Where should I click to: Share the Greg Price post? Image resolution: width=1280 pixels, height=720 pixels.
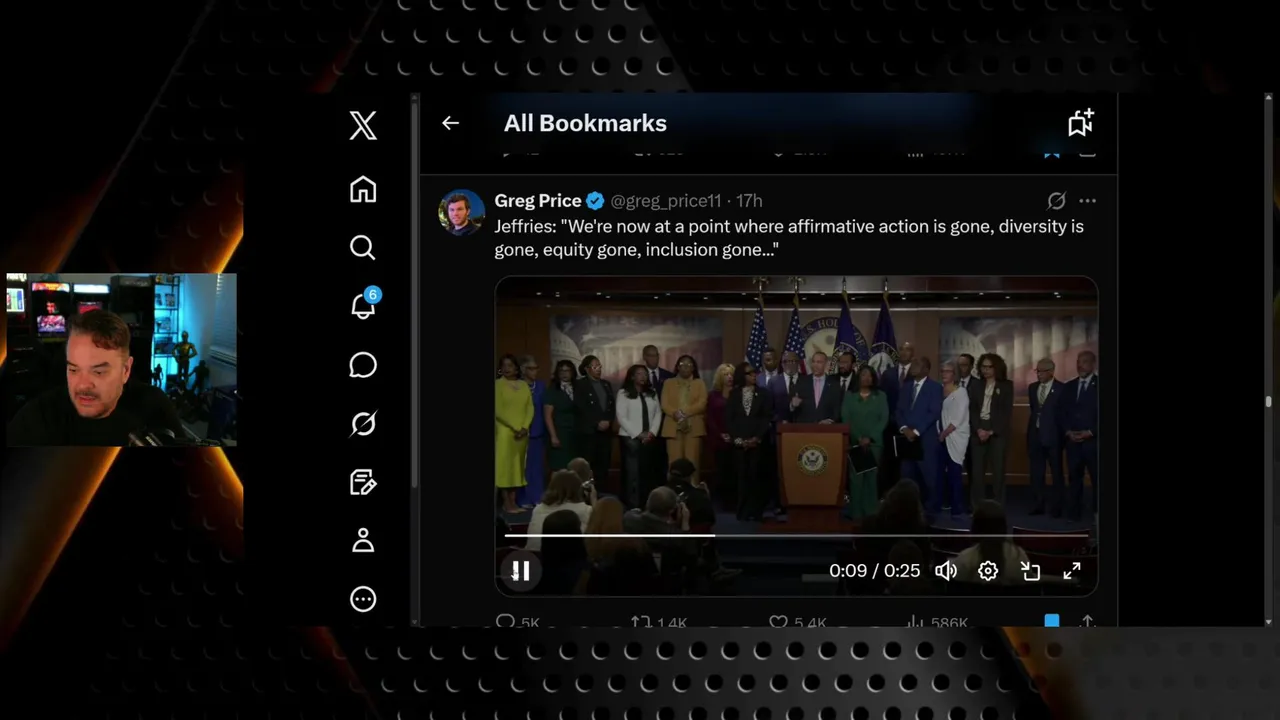(x=1087, y=622)
